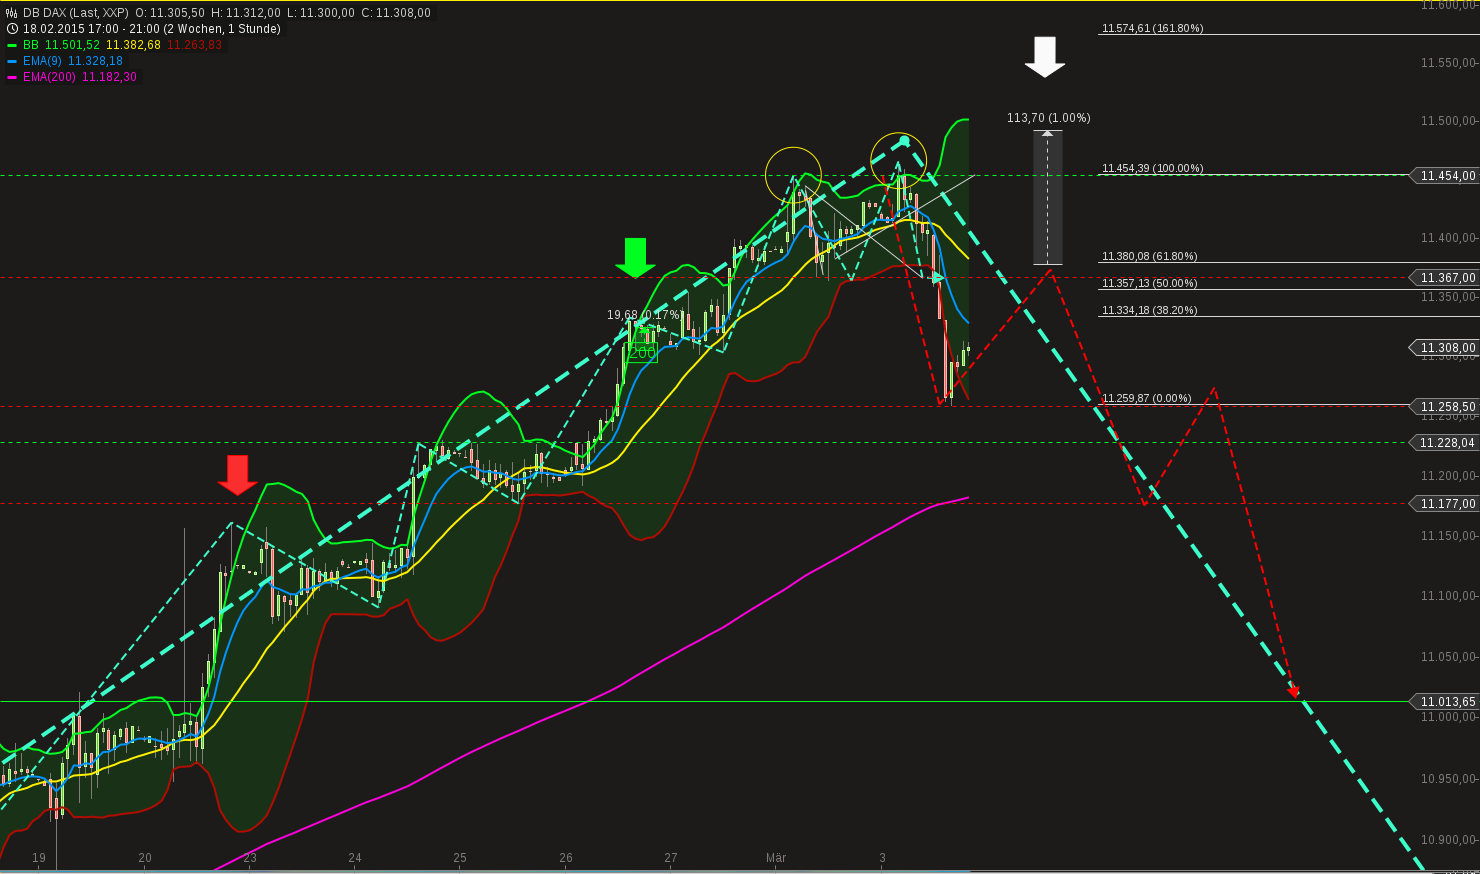The image size is (1480, 874).
Task: Click the 11.013,65 price axis tag
Action: pos(1444,701)
